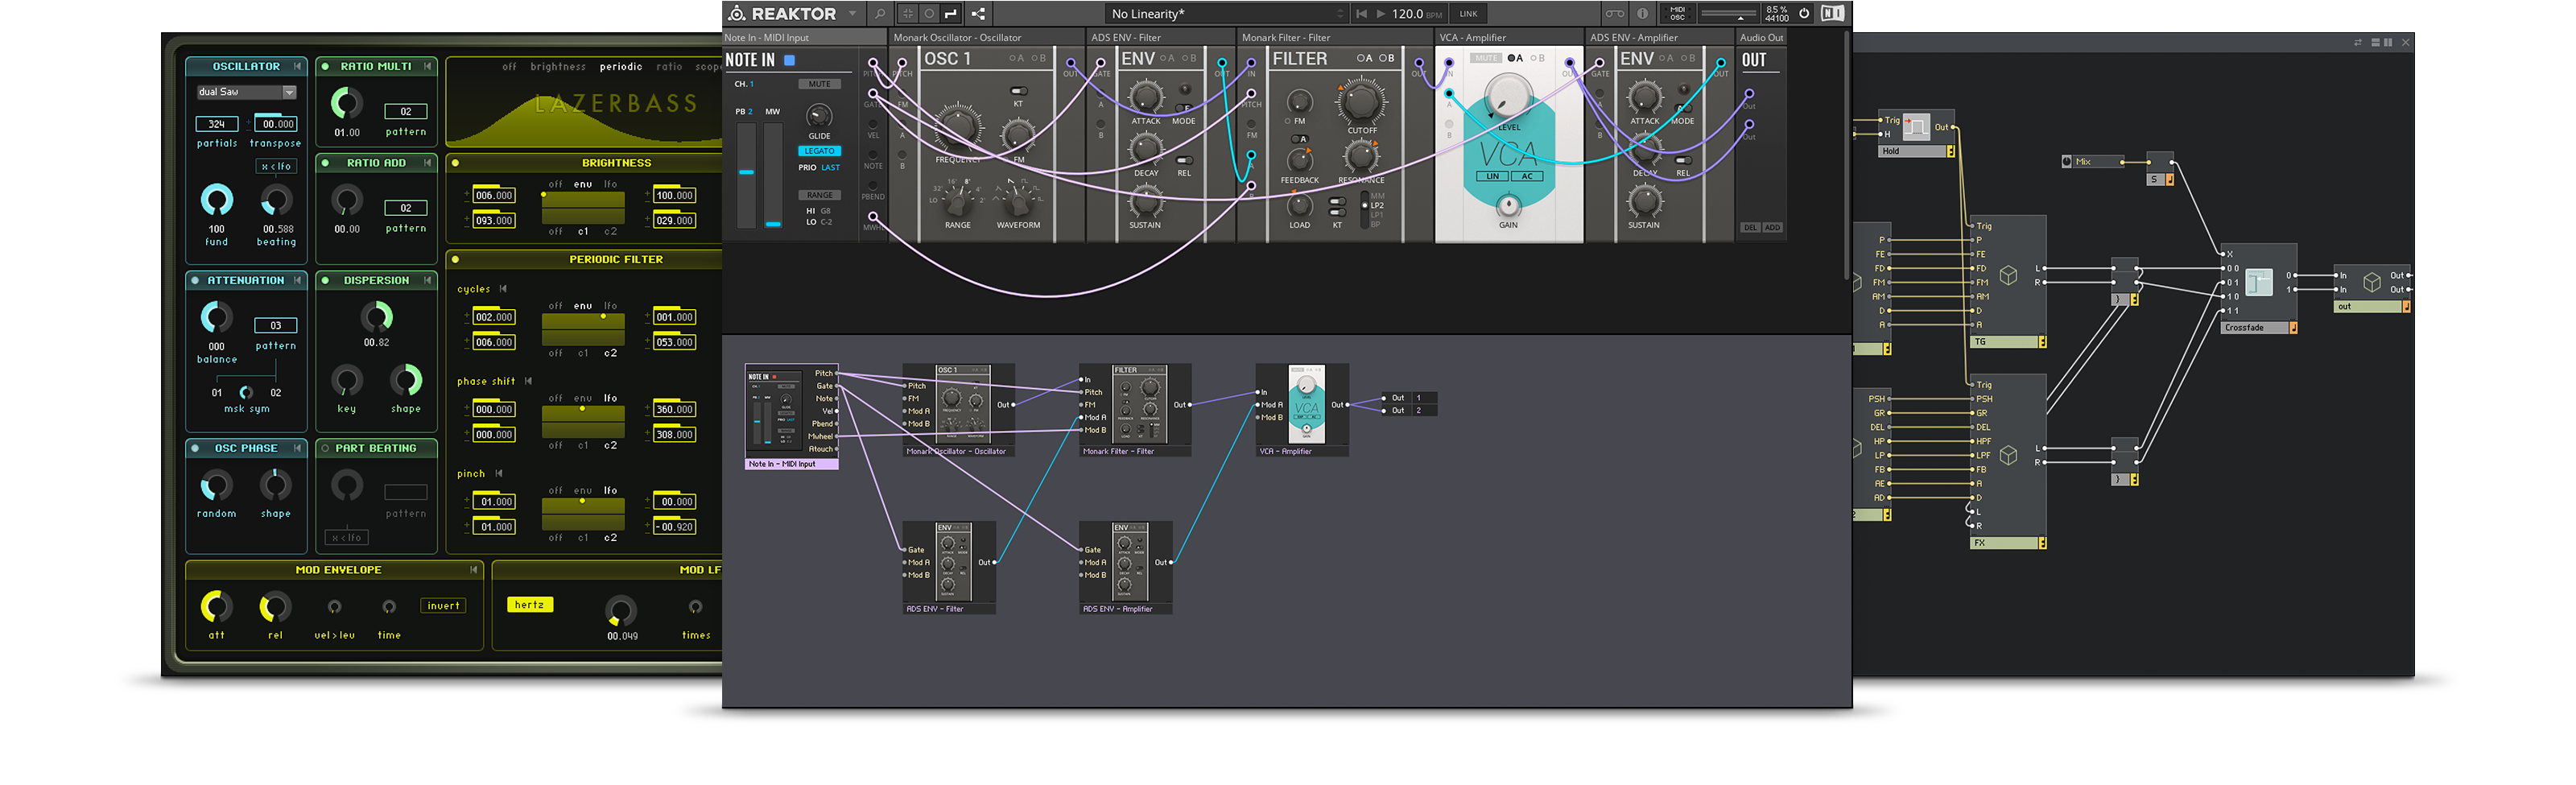2576x785 pixels.
Task: Click the MUTE button on the VCA panel
Action: point(1486,58)
